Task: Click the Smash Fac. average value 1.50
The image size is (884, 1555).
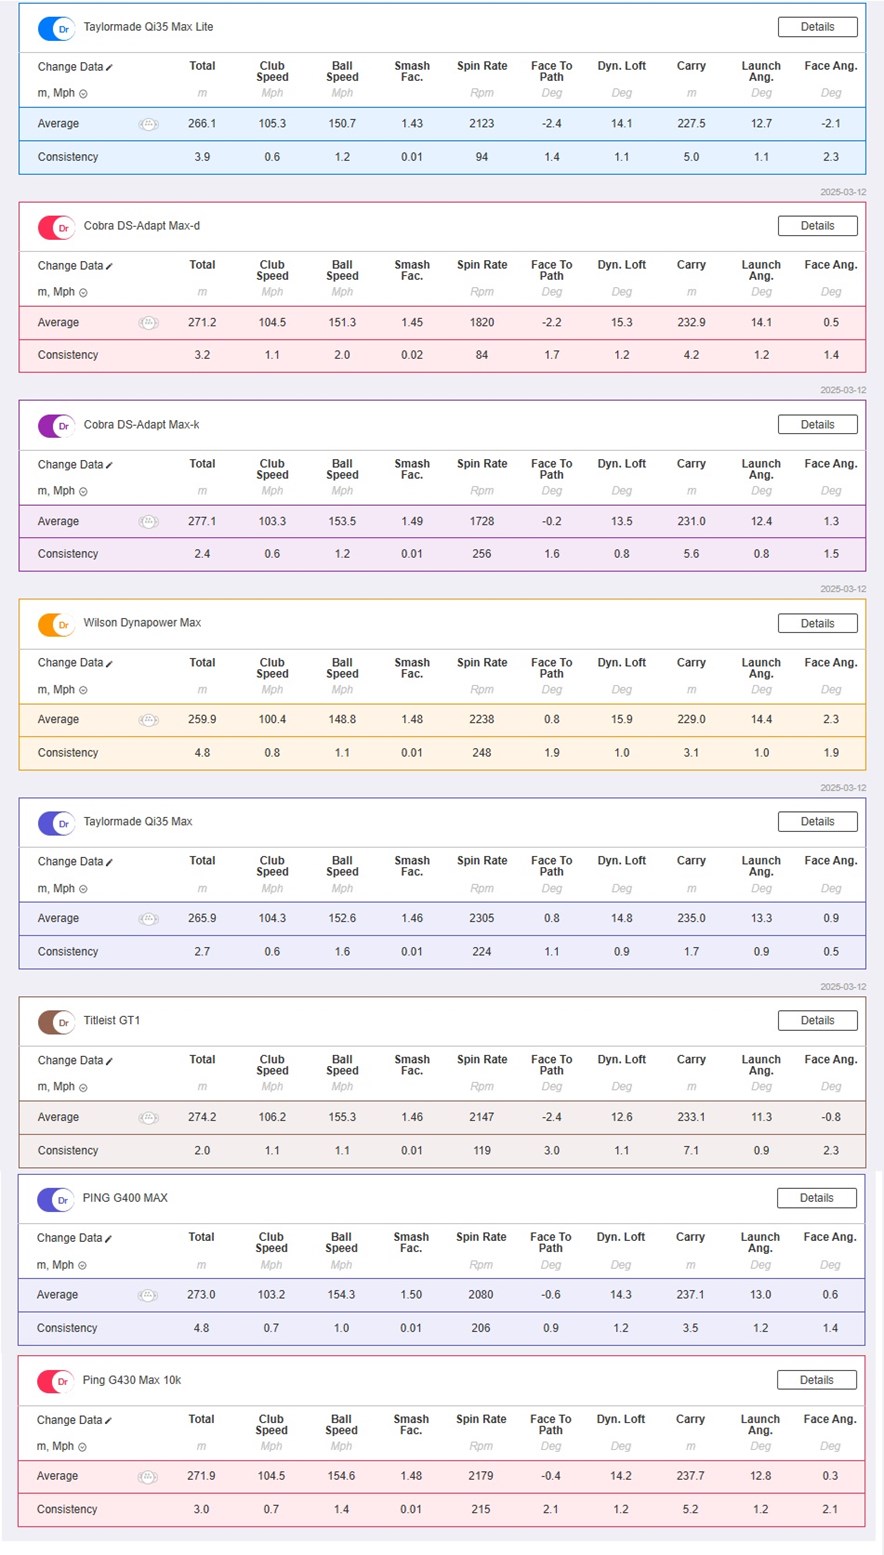Action: click(x=411, y=1295)
